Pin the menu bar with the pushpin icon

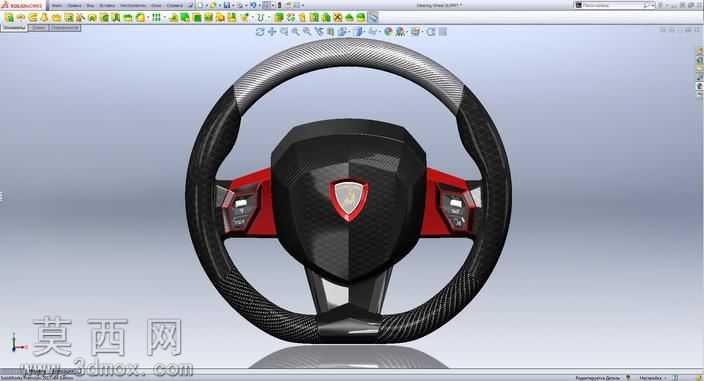tap(189, 5)
